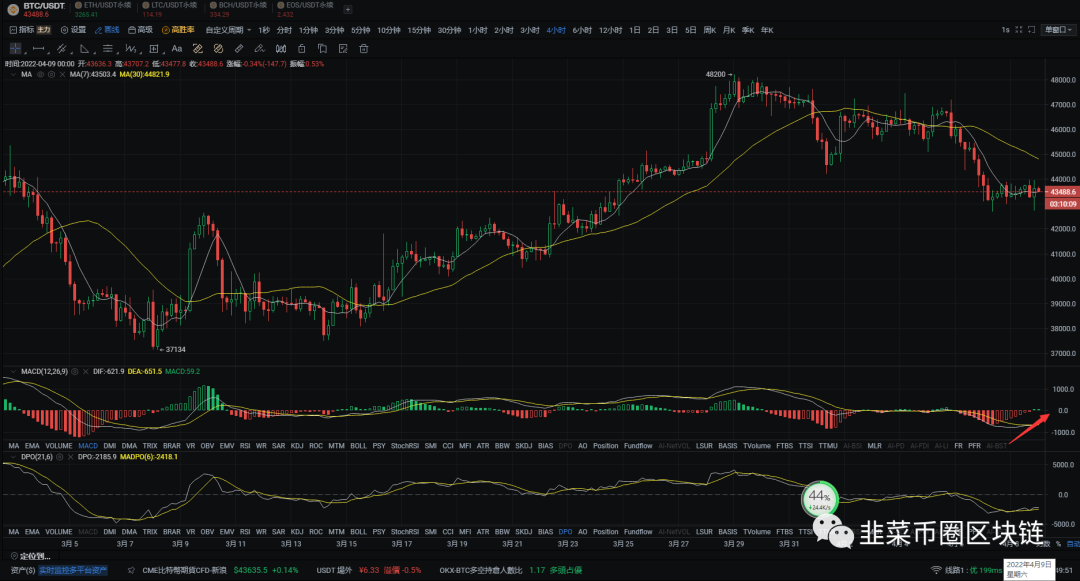Select the crosshair cursor tool

[x=13, y=49]
